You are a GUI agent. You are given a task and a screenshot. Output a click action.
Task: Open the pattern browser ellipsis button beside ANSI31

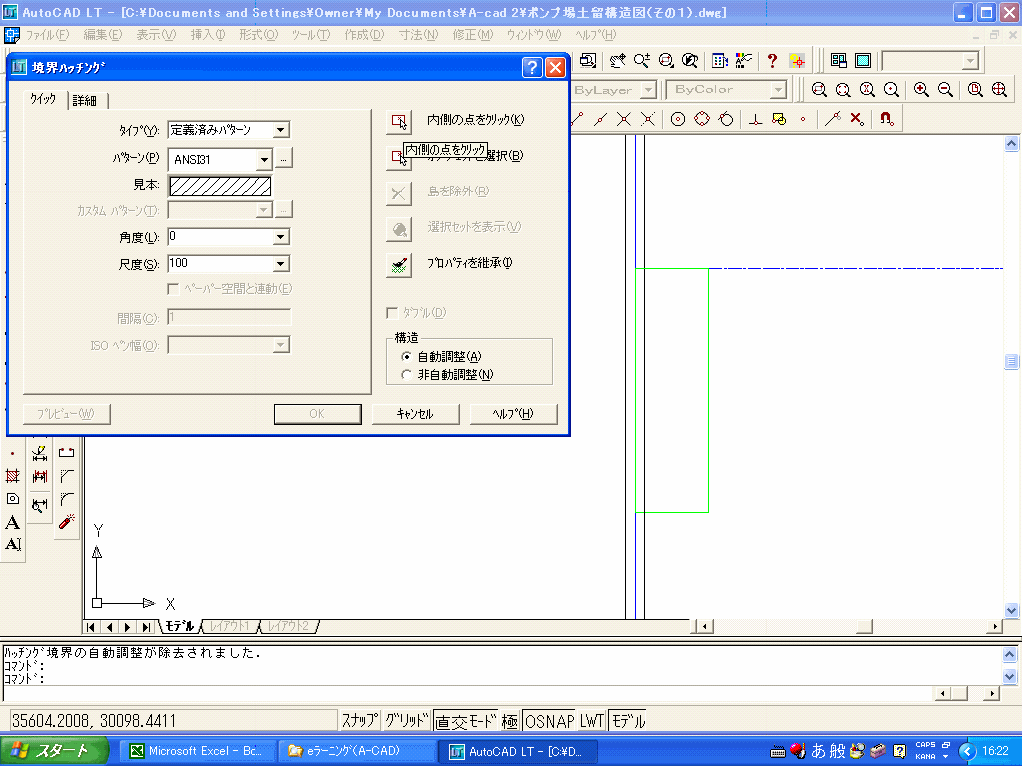coord(283,158)
